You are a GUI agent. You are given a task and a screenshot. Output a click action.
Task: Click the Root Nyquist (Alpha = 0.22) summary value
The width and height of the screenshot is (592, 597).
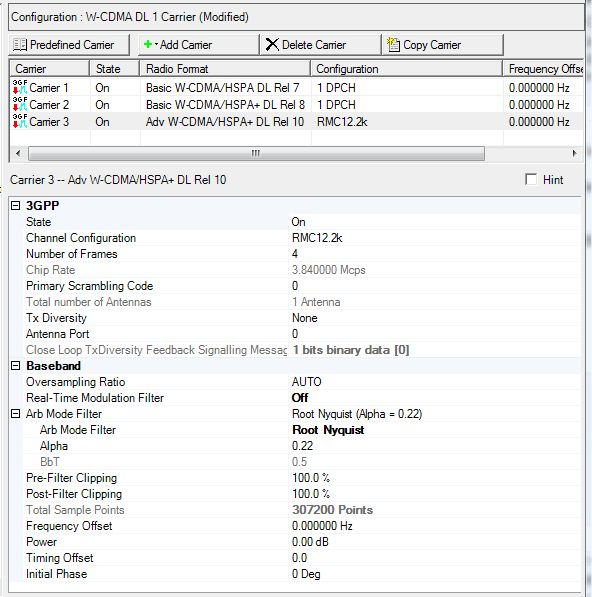(357, 414)
